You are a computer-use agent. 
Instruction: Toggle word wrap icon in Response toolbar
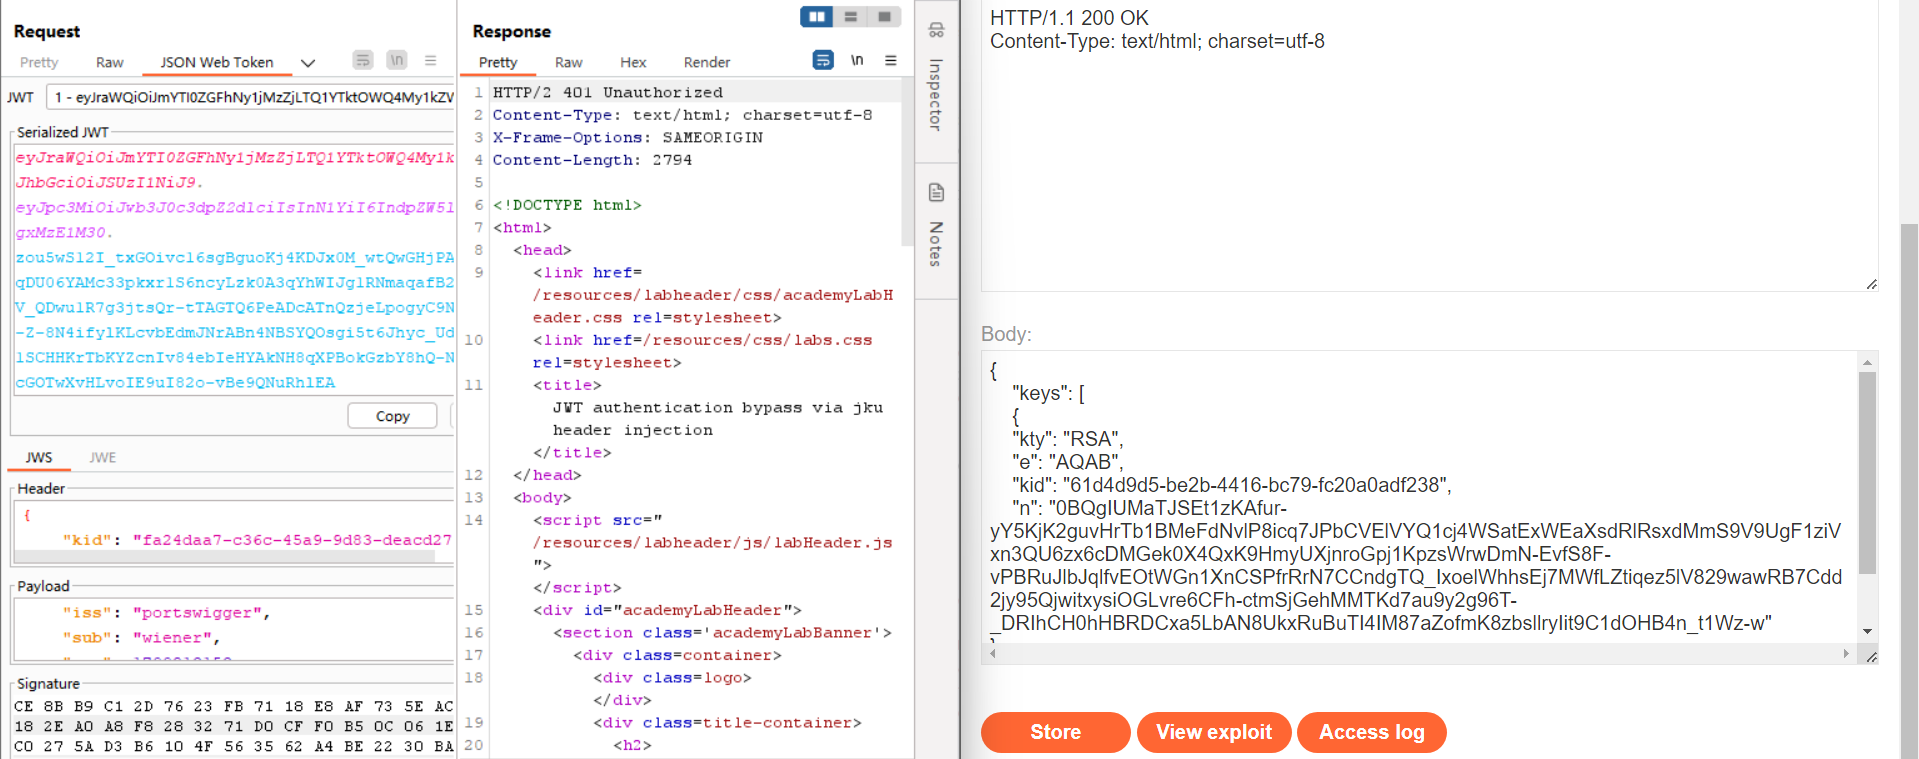tap(823, 60)
